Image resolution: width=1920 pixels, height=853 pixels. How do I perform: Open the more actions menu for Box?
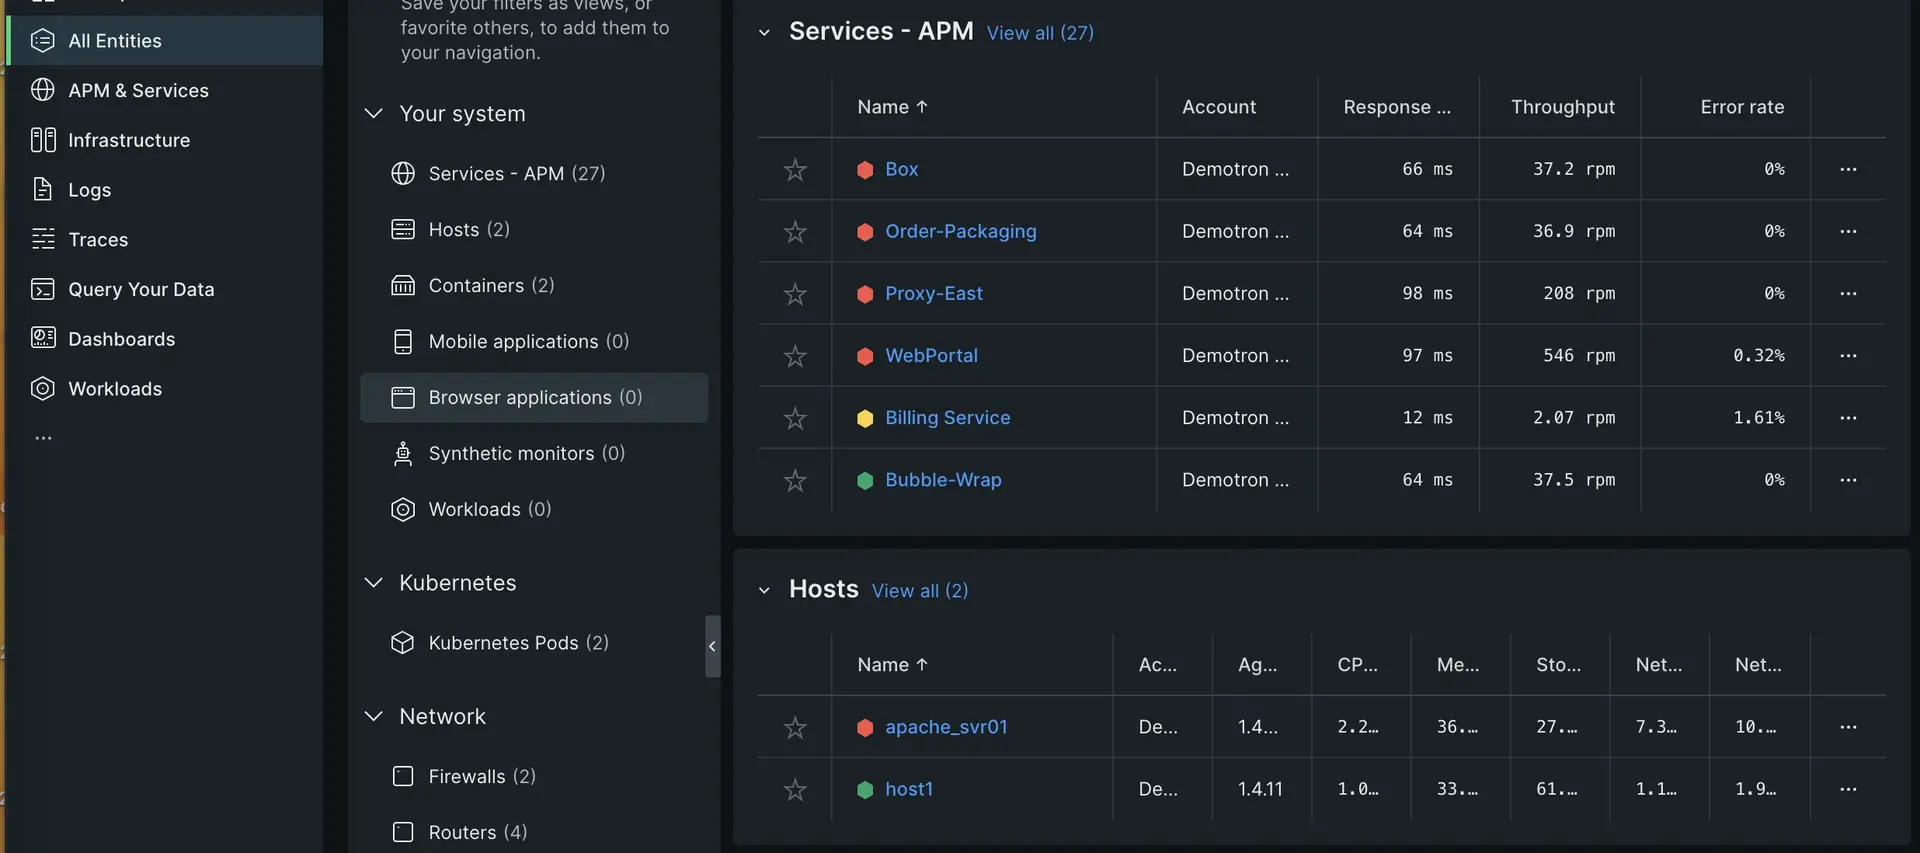click(1848, 169)
